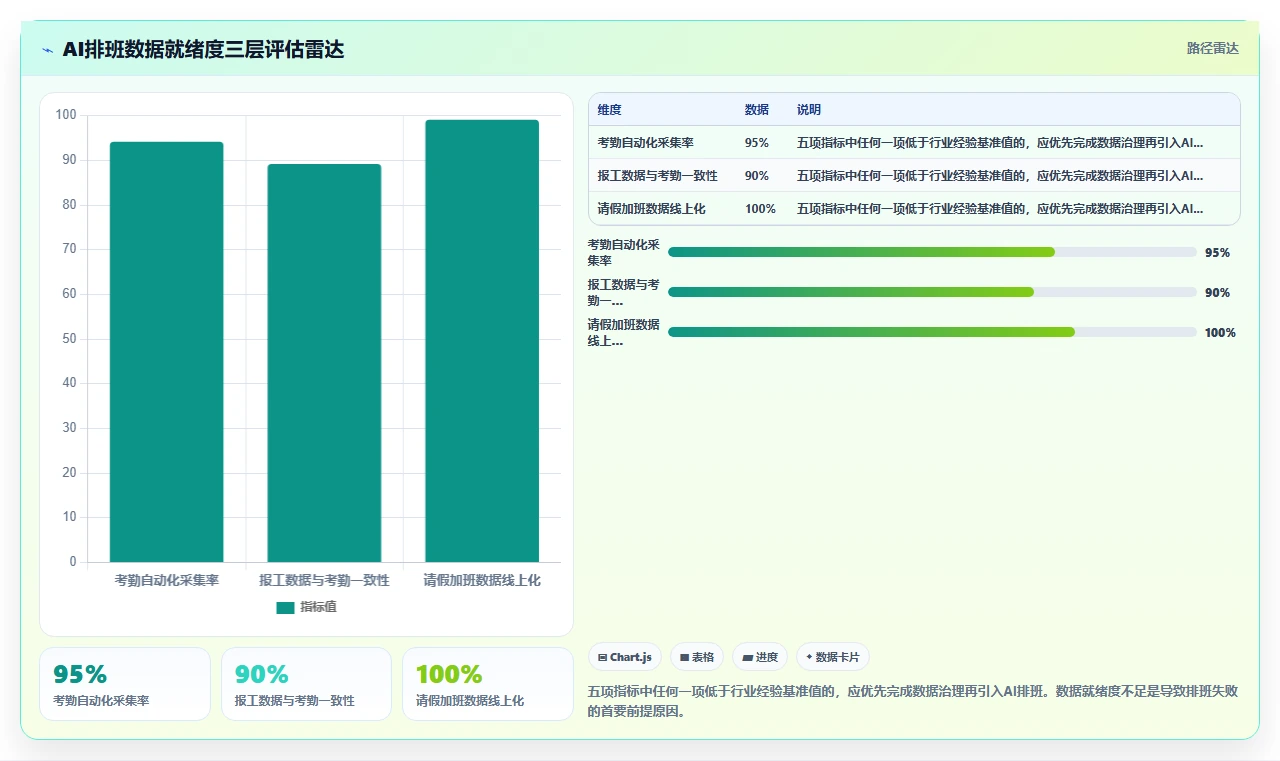Image resolution: width=1280 pixels, height=761 pixels.
Task: Click the 请假加班数据线上化 bar in chart
Action: point(482,341)
